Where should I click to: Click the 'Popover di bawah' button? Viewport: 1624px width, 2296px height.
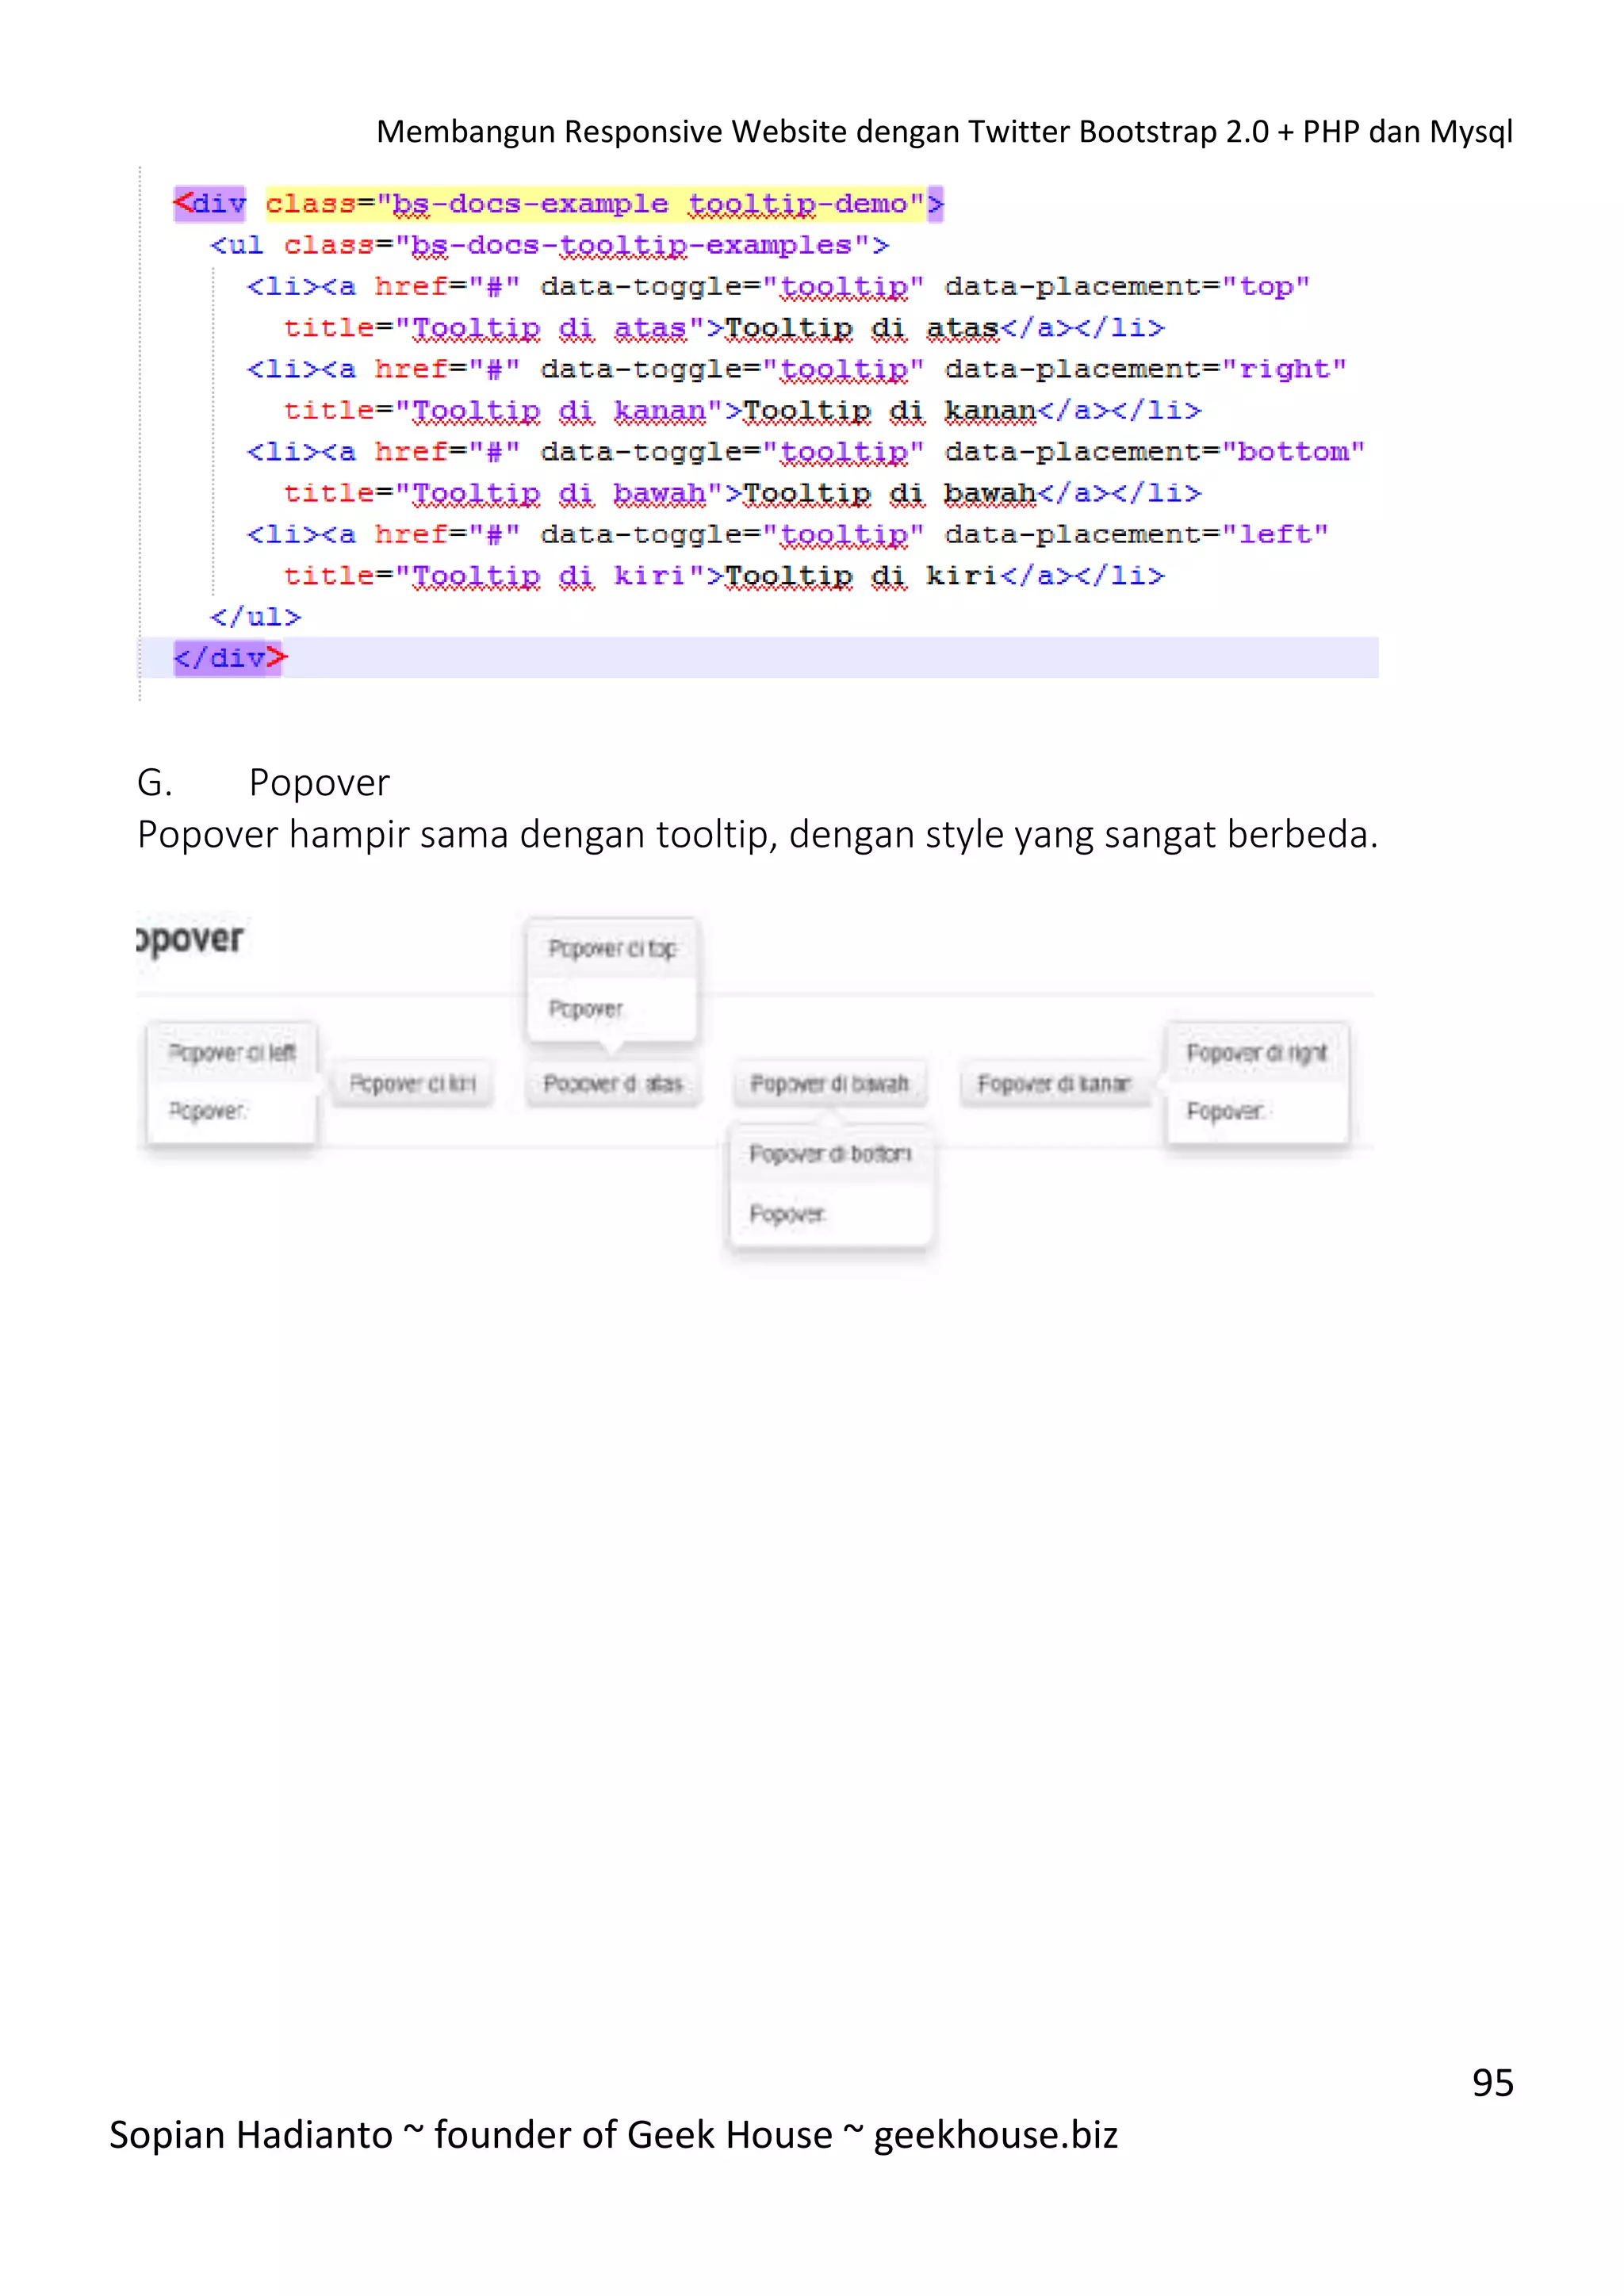click(x=829, y=1084)
